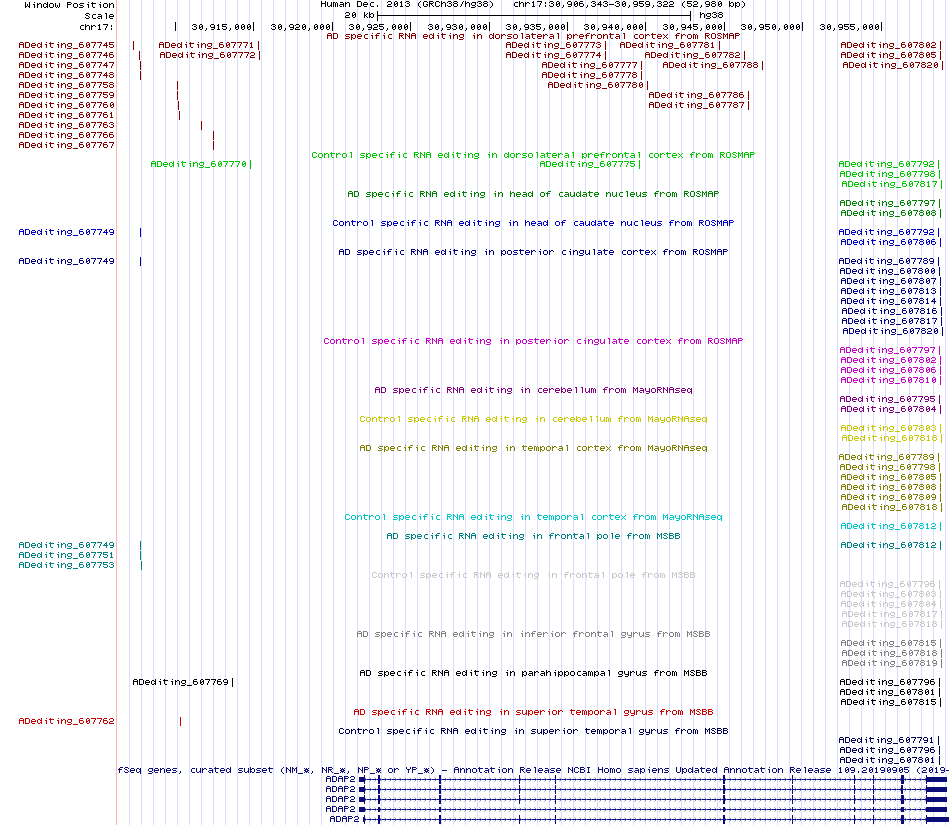Open the magenta ADediting_607810 site
Screen dimensions: 950x825
point(891,380)
